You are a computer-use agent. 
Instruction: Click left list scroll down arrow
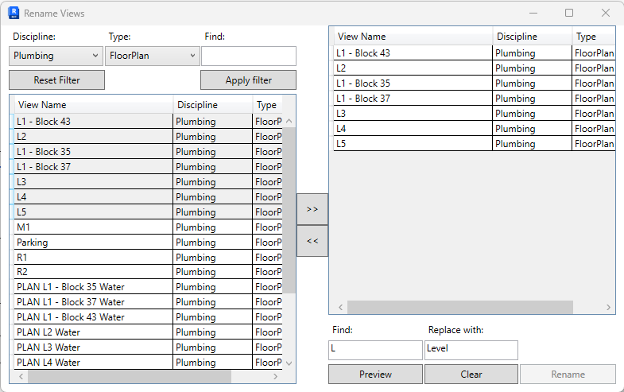289,363
